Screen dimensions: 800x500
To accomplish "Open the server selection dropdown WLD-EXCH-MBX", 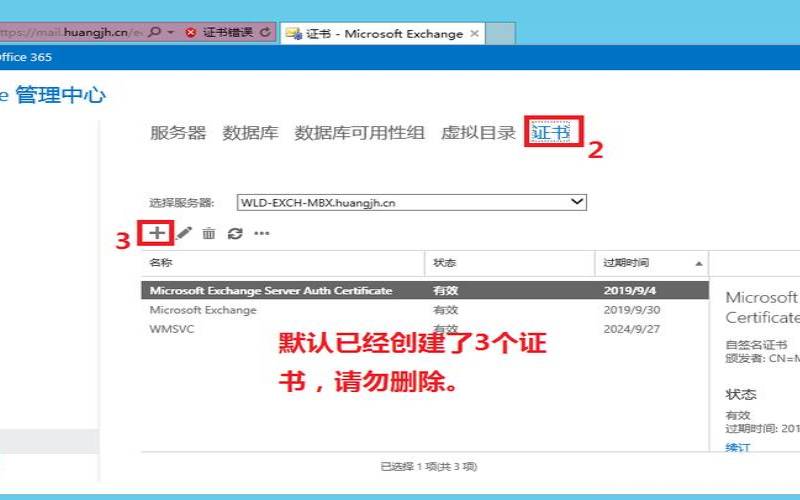I will 412,203.
